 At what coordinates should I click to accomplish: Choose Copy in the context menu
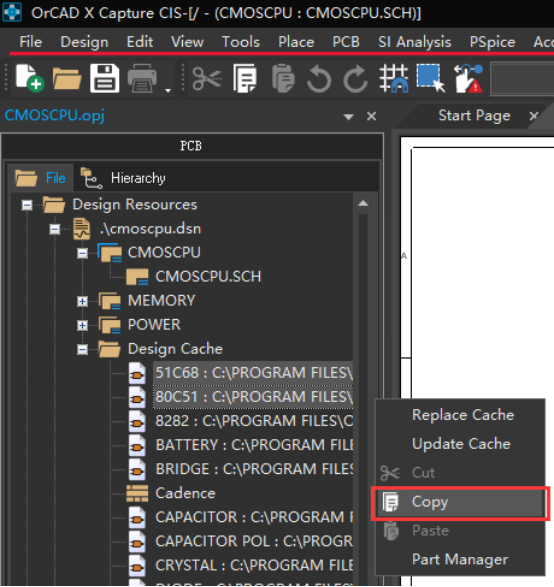pyautogui.click(x=460, y=502)
